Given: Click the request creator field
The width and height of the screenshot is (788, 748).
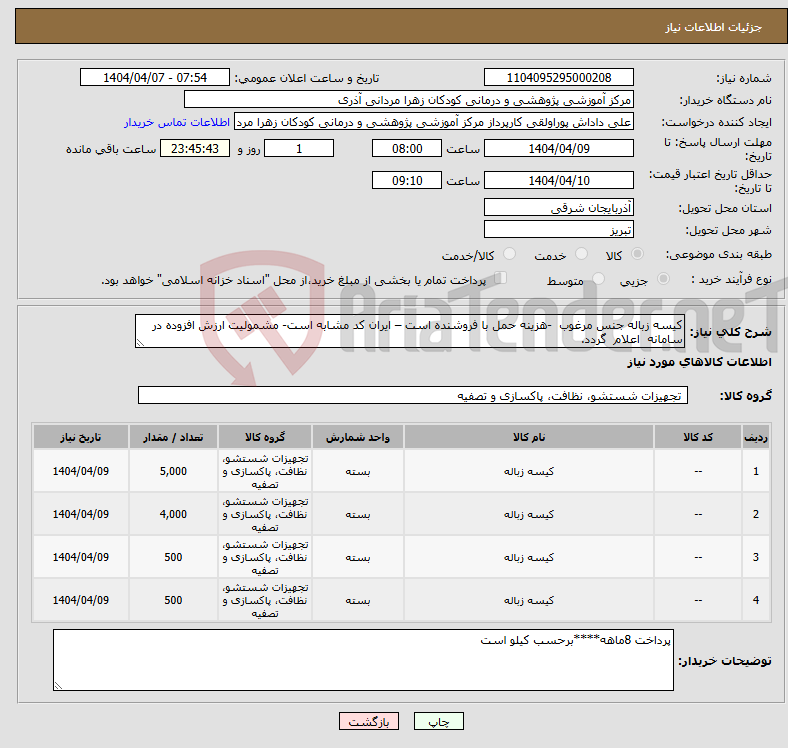Looking at the screenshot, I should (434, 122).
